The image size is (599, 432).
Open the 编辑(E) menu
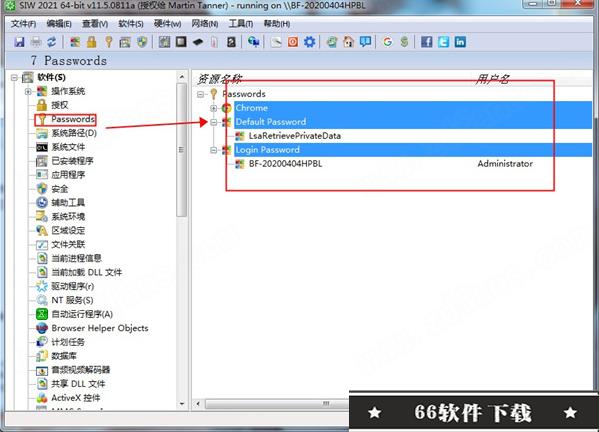coord(59,24)
